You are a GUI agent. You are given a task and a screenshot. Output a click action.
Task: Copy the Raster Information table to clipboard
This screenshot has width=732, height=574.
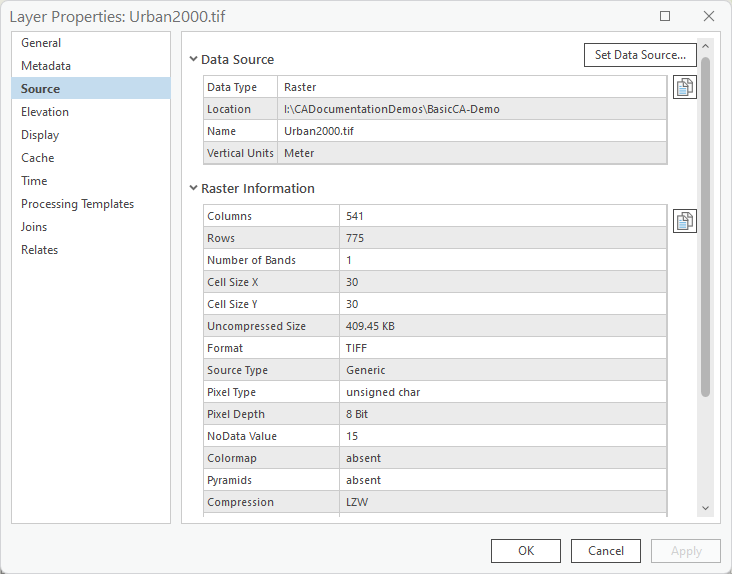pyautogui.click(x=684, y=221)
